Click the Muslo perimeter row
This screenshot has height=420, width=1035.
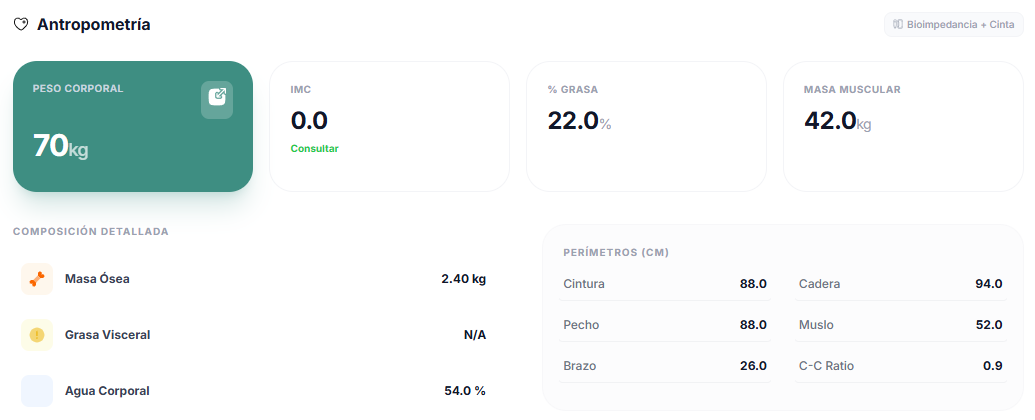(900, 325)
